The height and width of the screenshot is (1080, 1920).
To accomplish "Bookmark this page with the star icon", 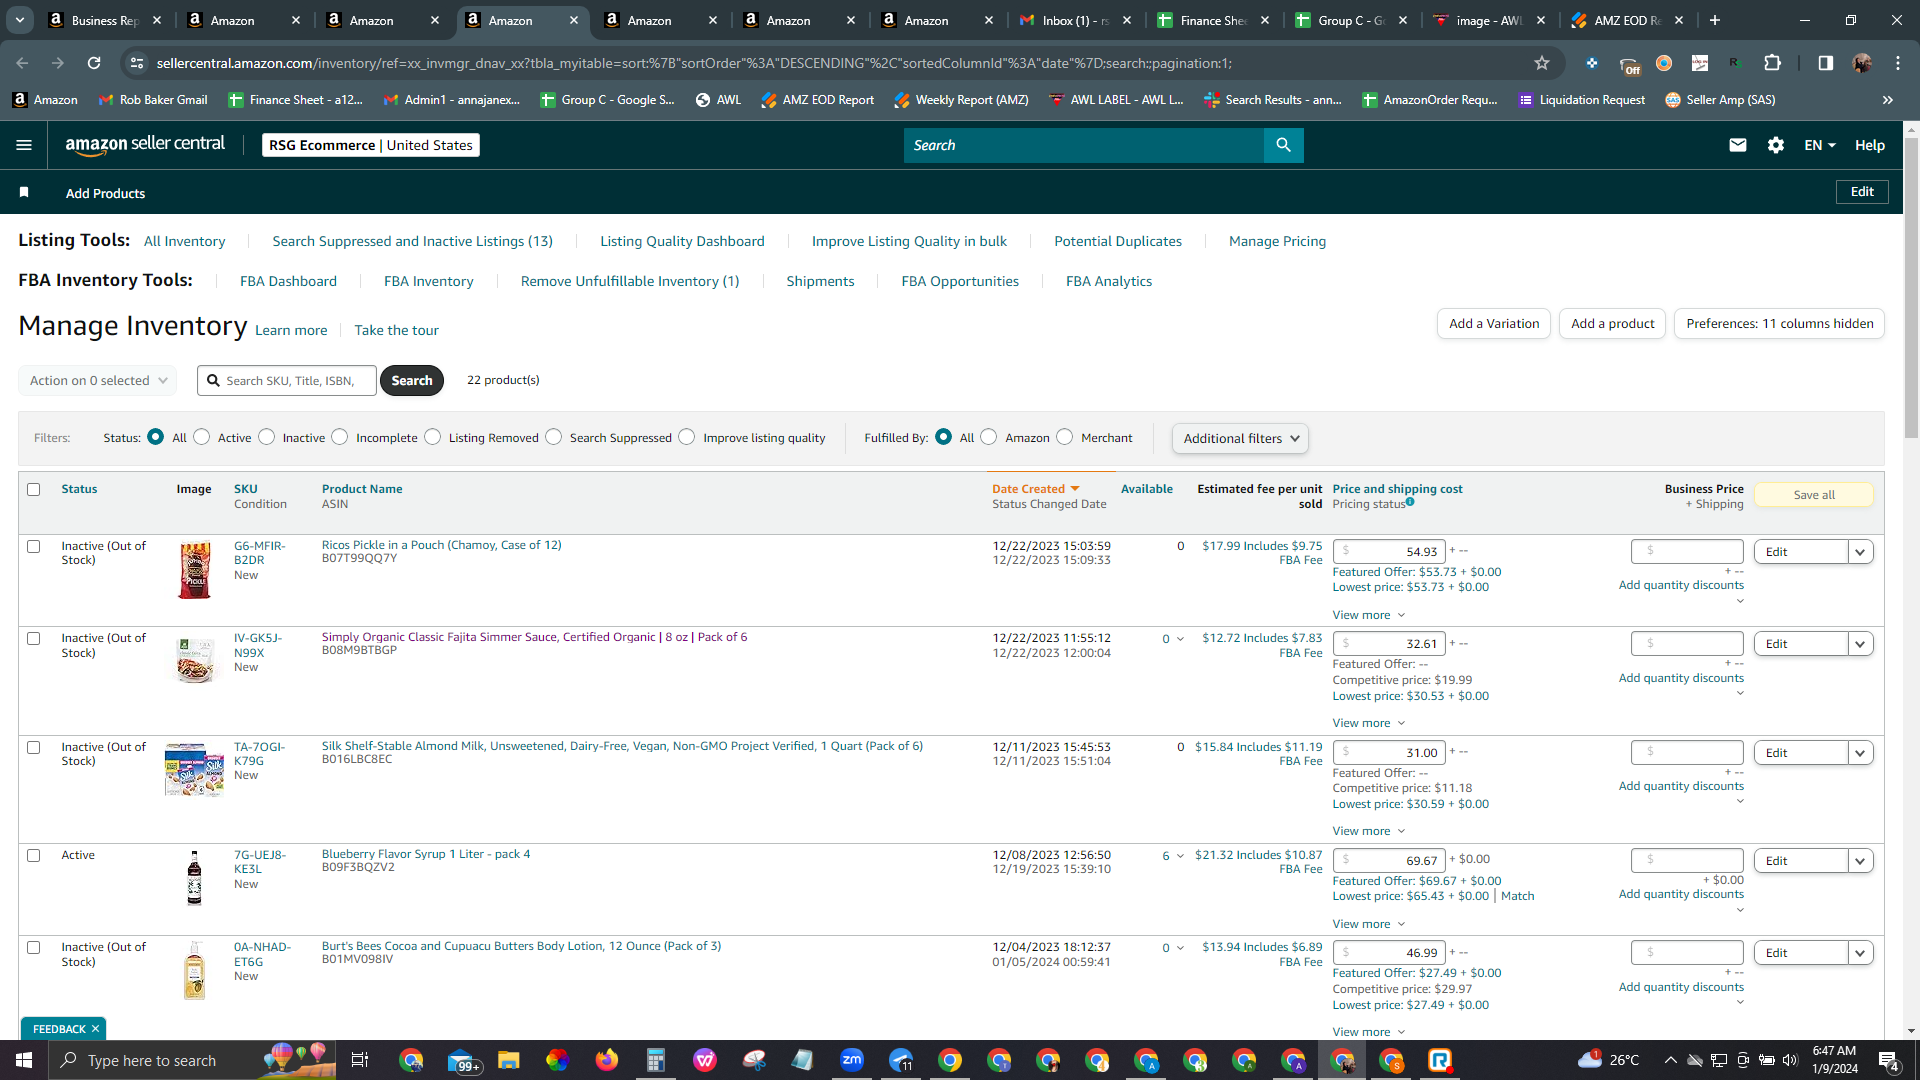I will [x=1542, y=63].
